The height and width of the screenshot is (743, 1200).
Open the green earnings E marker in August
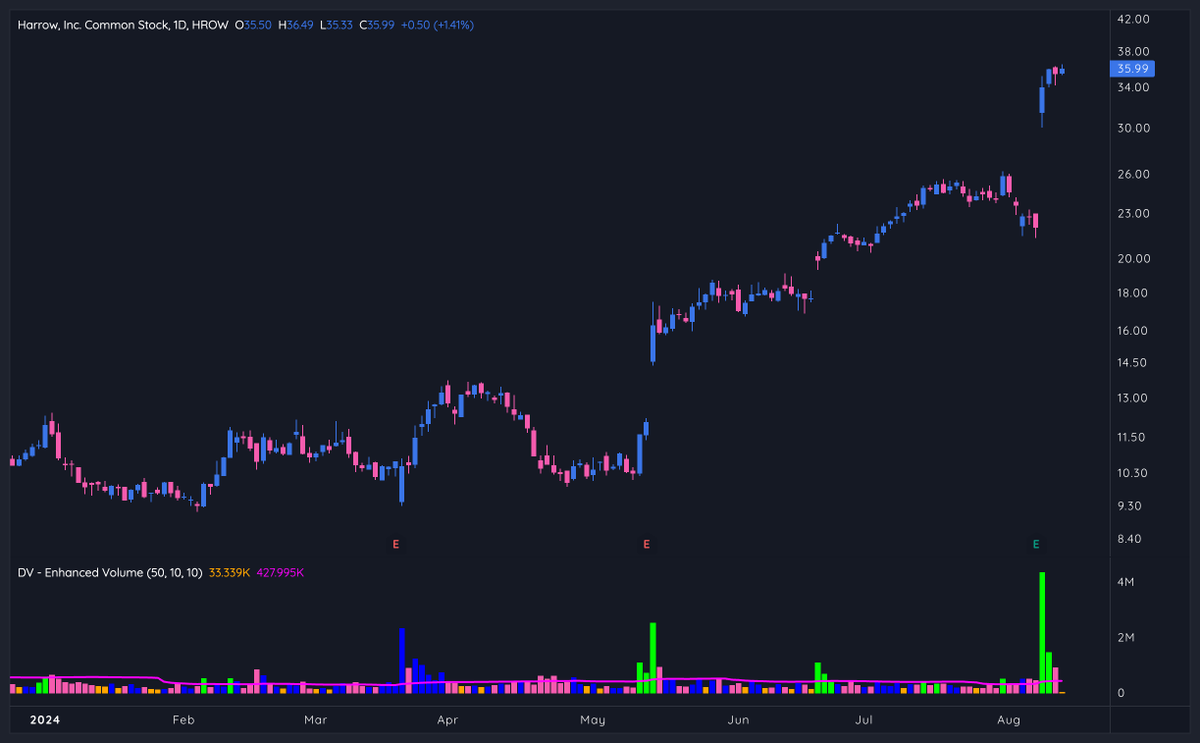coord(1036,544)
